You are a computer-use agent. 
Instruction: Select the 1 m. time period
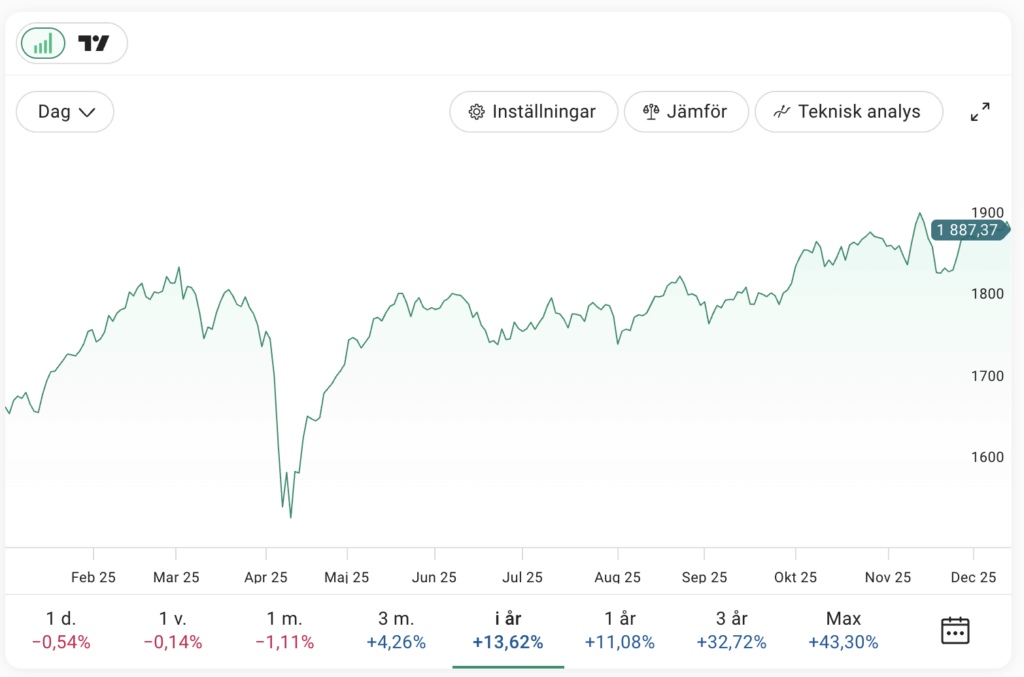[284, 630]
